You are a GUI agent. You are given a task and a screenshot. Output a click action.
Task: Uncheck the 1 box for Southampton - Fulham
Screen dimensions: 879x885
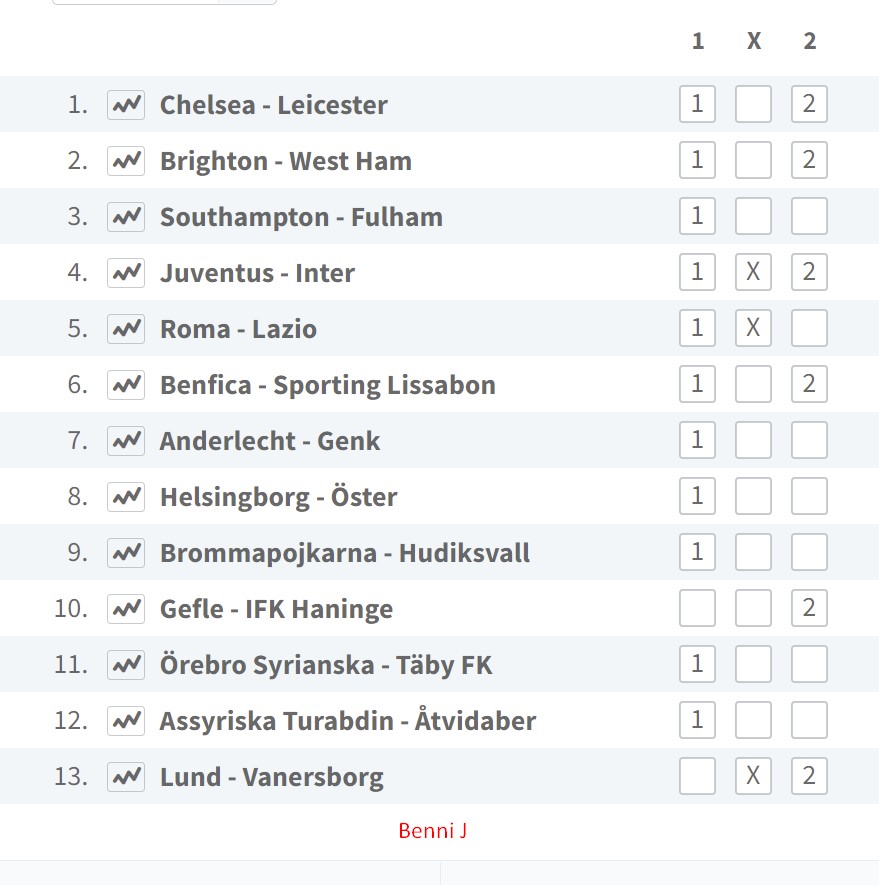[697, 216]
